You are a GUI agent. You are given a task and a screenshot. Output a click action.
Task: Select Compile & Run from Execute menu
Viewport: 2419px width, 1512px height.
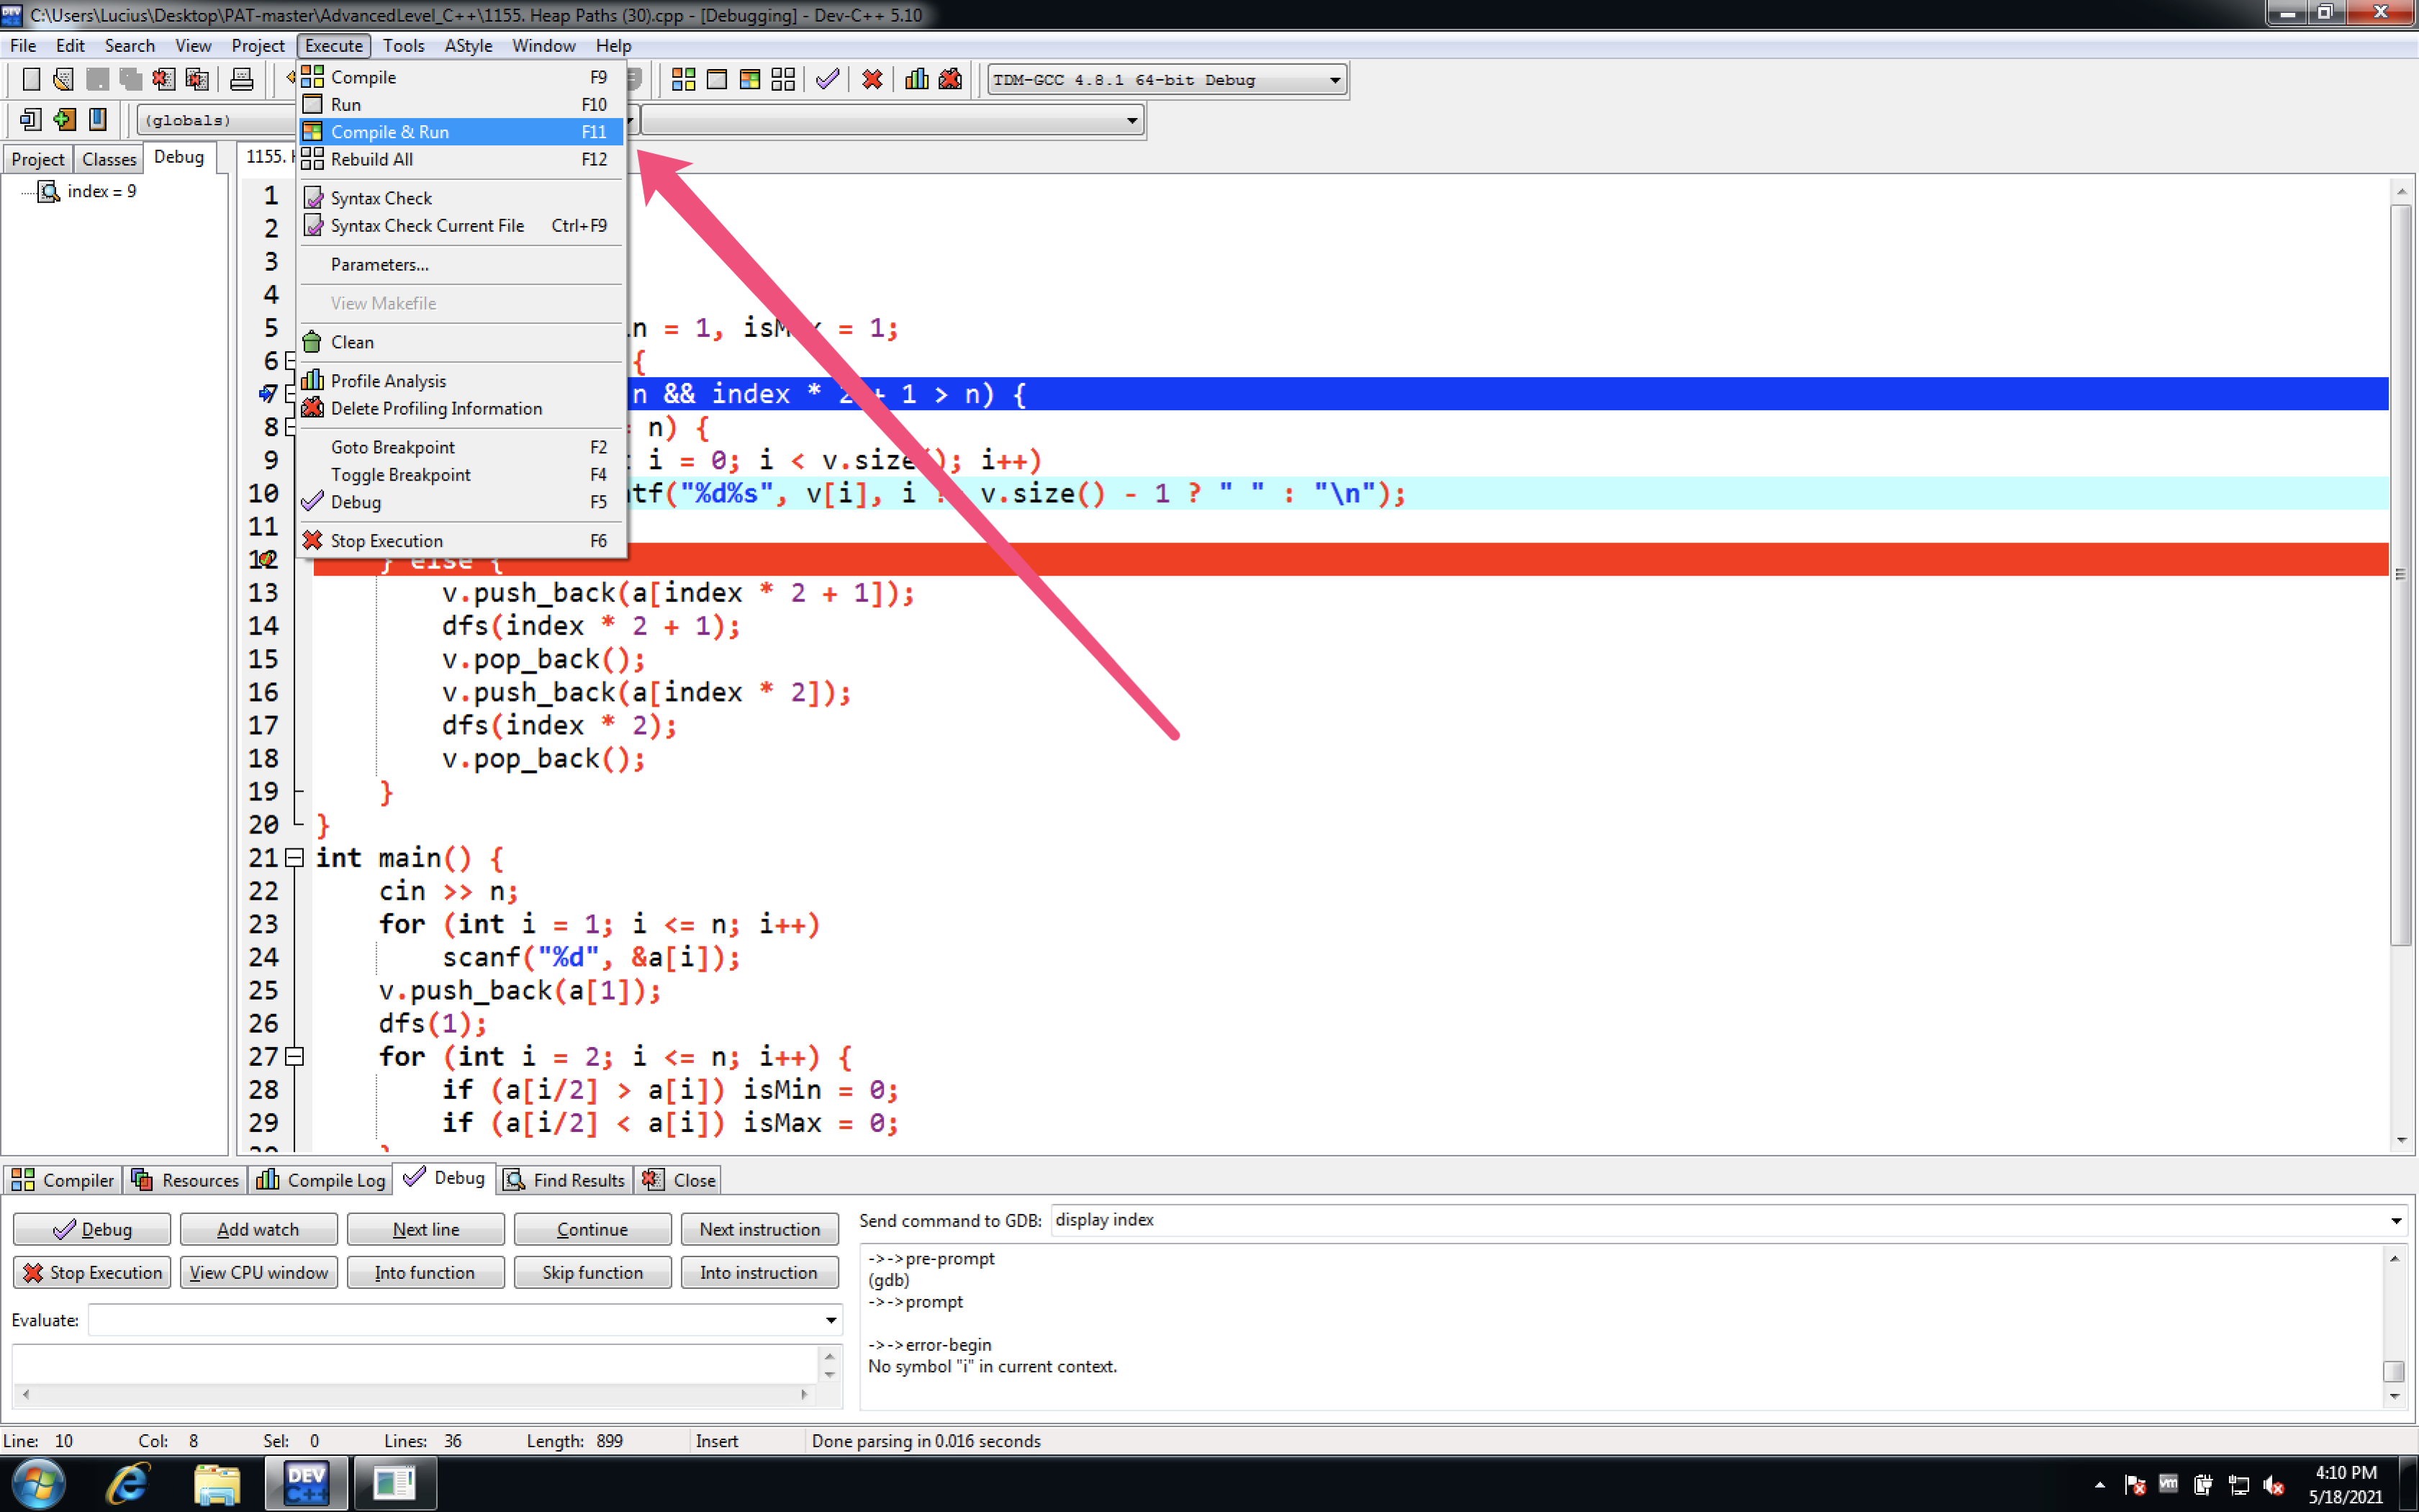390,132
